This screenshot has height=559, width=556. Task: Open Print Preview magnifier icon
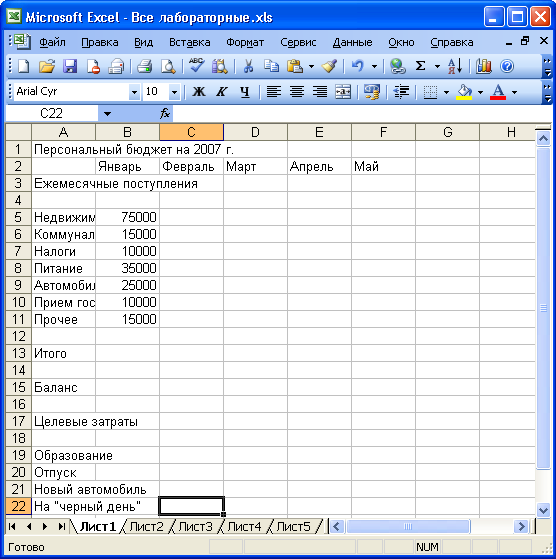(168, 66)
